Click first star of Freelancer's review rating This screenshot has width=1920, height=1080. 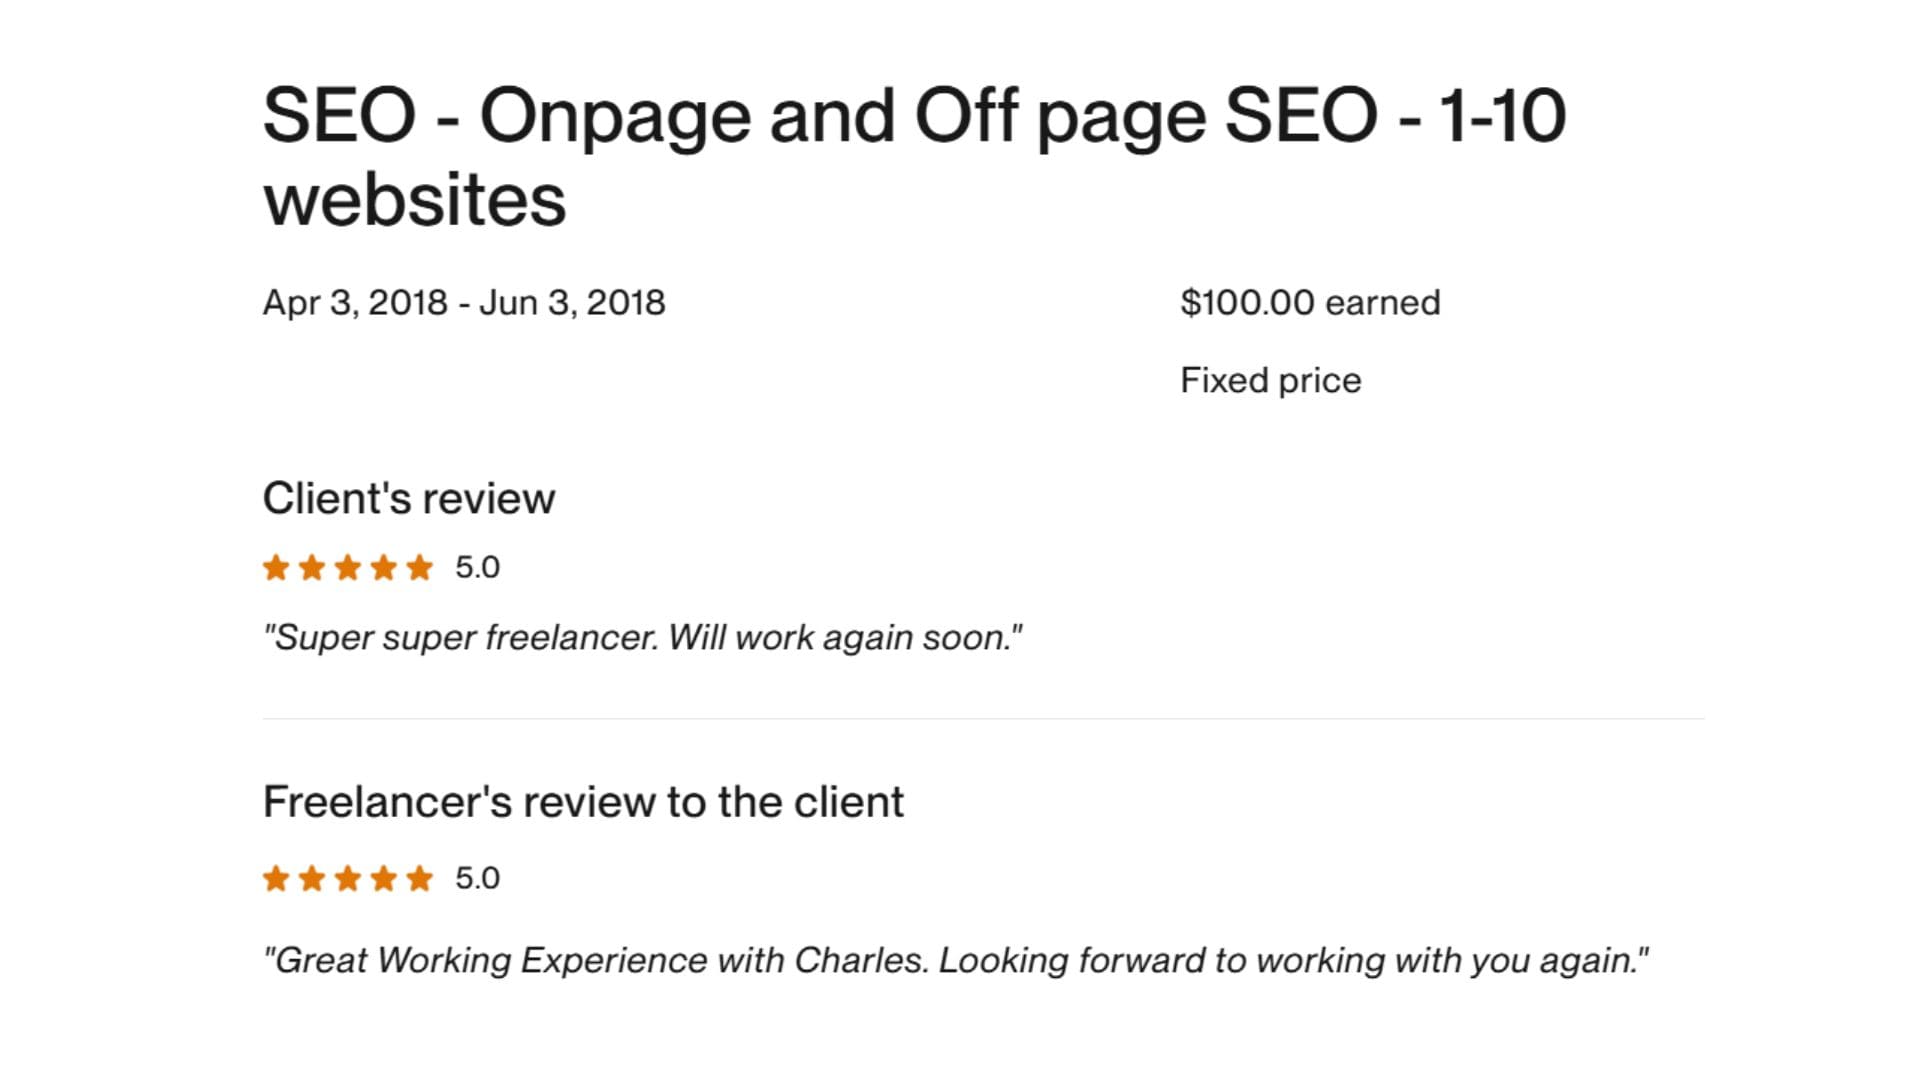pos(276,879)
